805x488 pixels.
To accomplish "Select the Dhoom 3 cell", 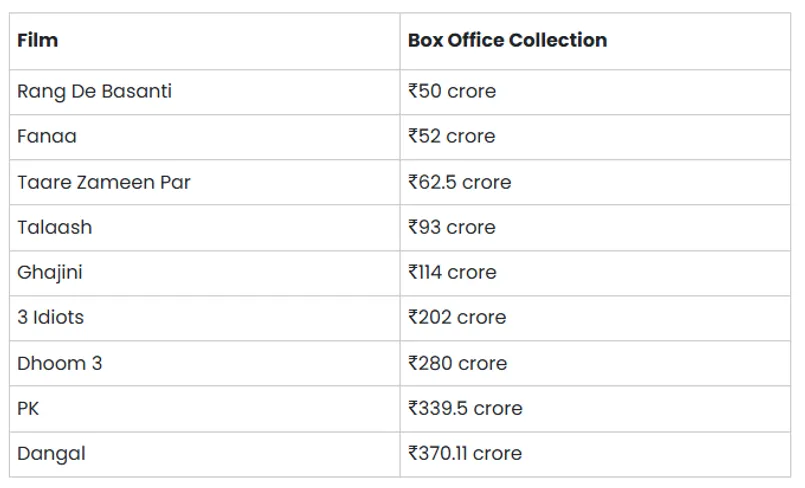I will coord(60,363).
